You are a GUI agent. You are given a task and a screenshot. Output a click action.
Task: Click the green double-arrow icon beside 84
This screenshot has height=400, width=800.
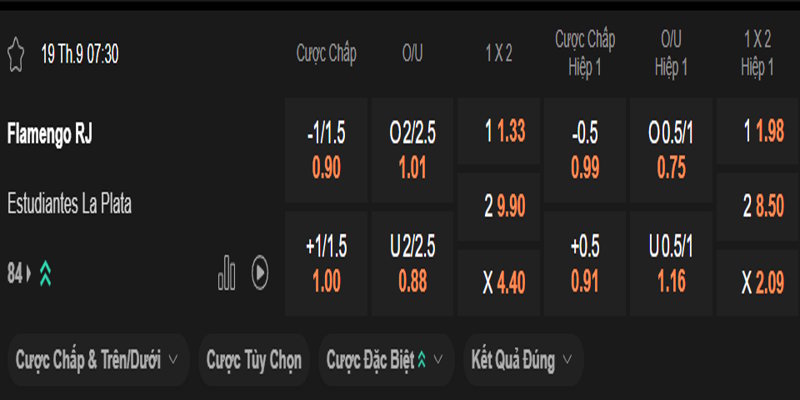pyautogui.click(x=45, y=273)
